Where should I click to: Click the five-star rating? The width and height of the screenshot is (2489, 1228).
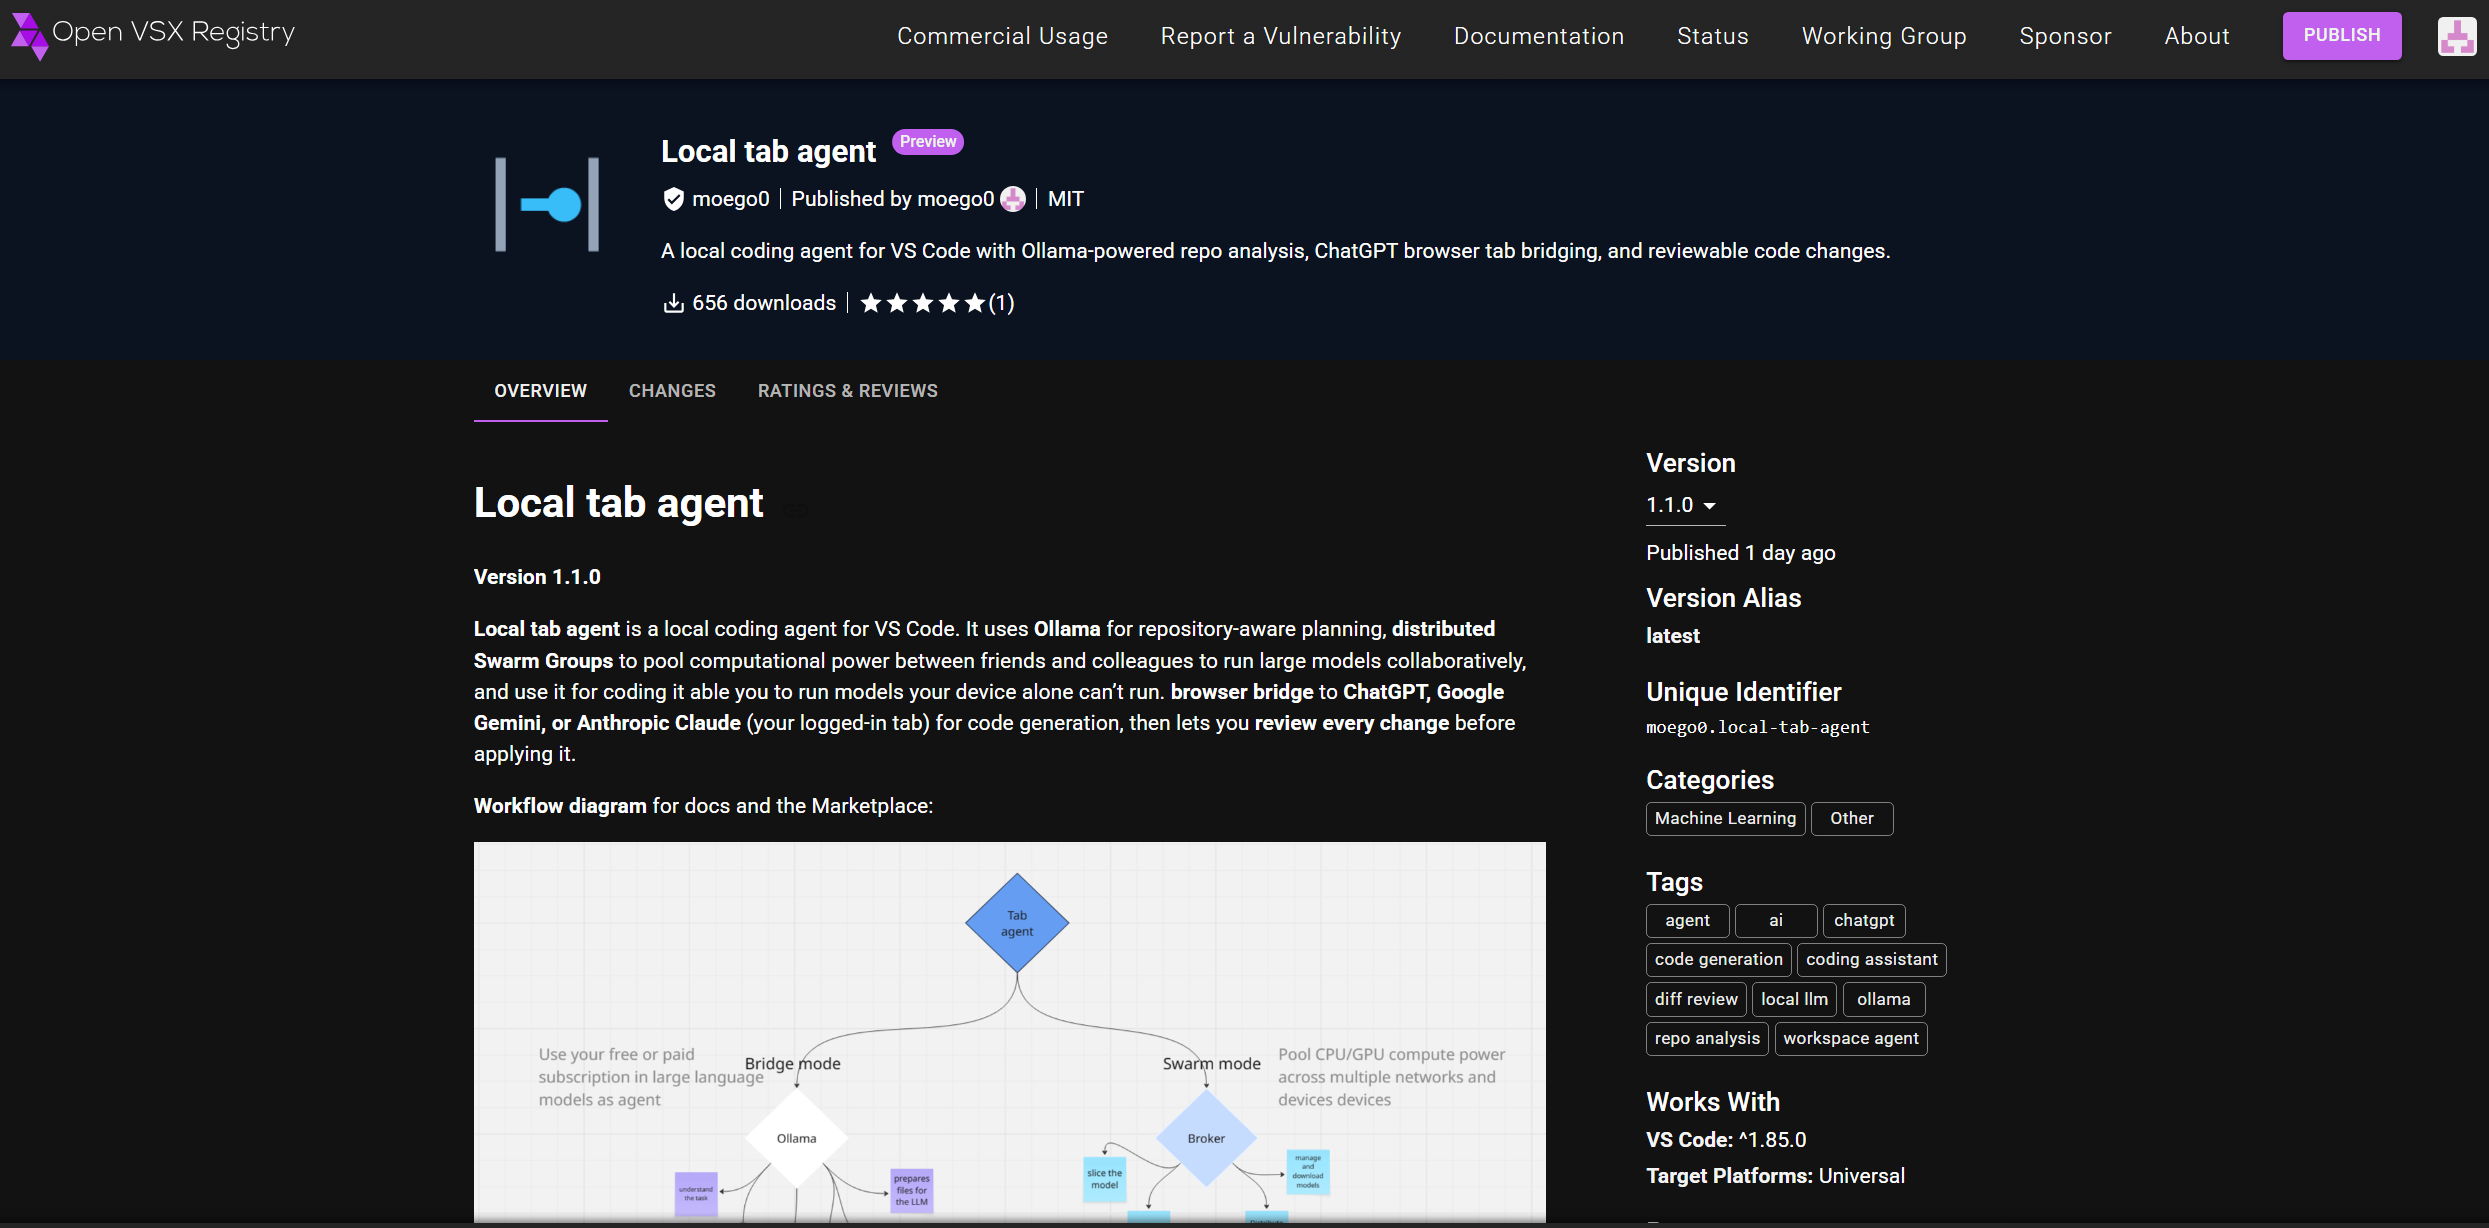[922, 303]
